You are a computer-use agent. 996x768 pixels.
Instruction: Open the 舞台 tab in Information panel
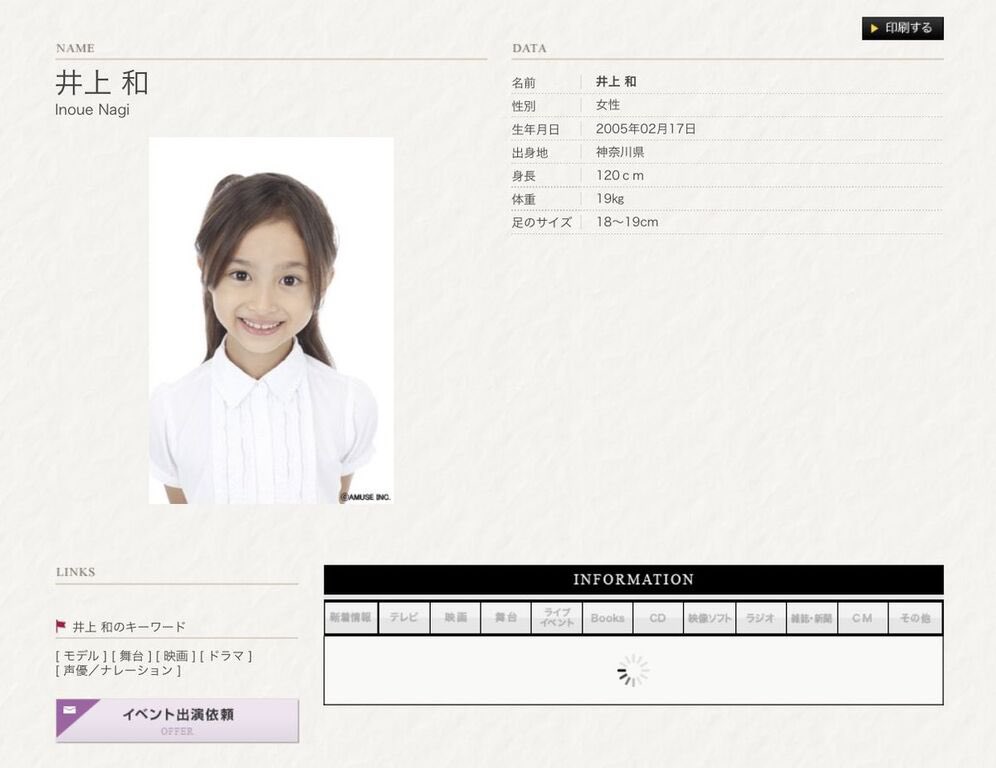[506, 617]
